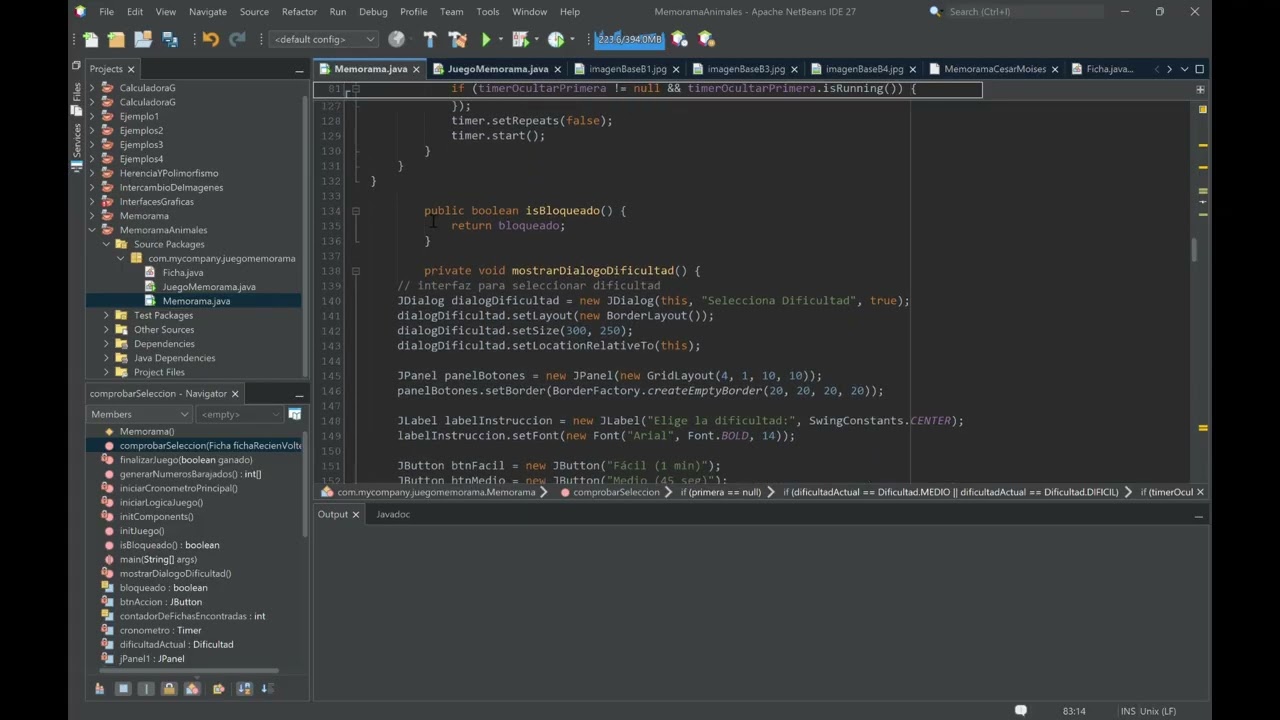Open the Source menu
This screenshot has height=720, width=1280.
[x=254, y=11]
